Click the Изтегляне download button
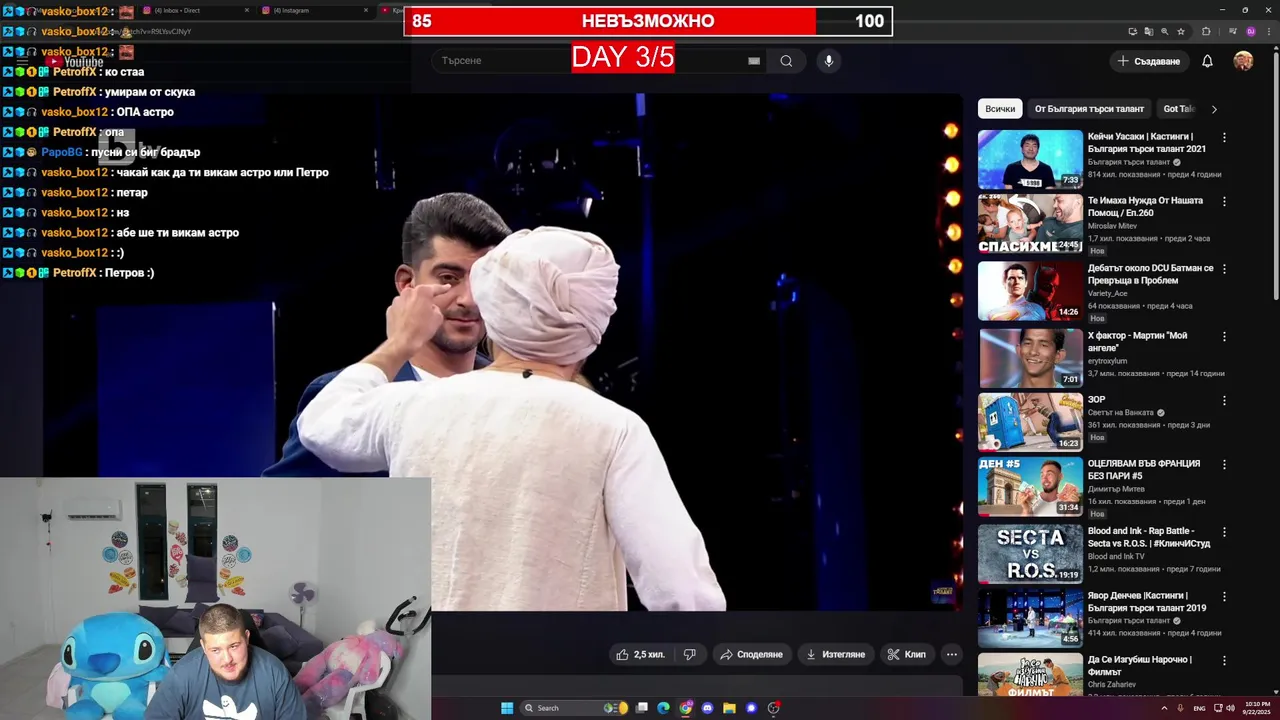The width and height of the screenshot is (1280, 720). tap(835, 654)
